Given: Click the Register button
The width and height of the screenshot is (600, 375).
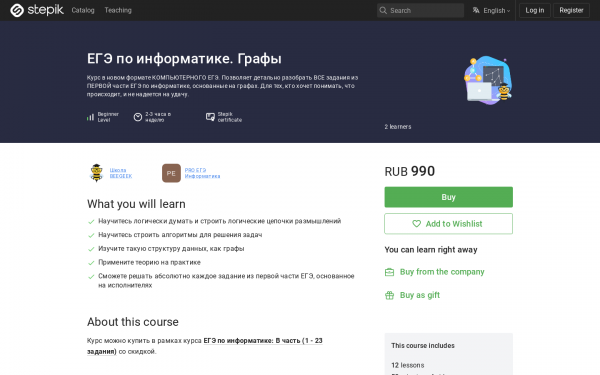Looking at the screenshot, I should click(x=571, y=10).
